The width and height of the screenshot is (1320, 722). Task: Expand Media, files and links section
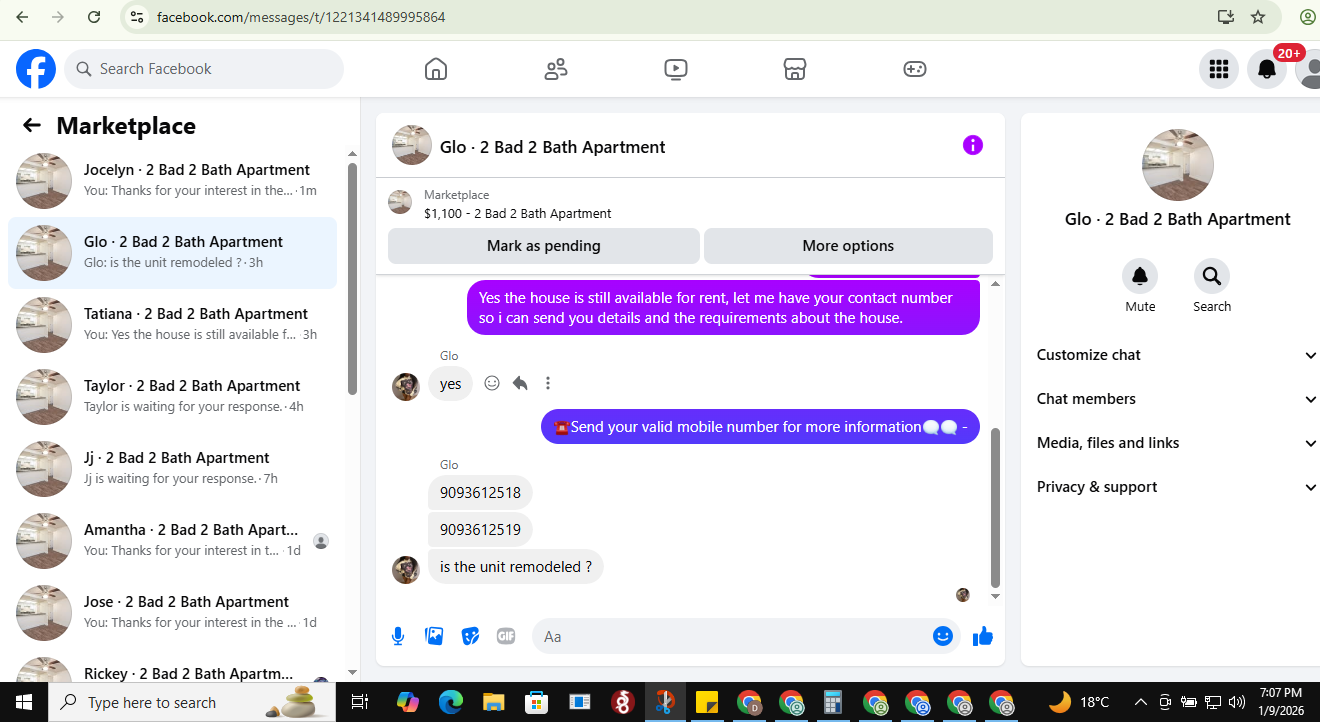point(1176,443)
